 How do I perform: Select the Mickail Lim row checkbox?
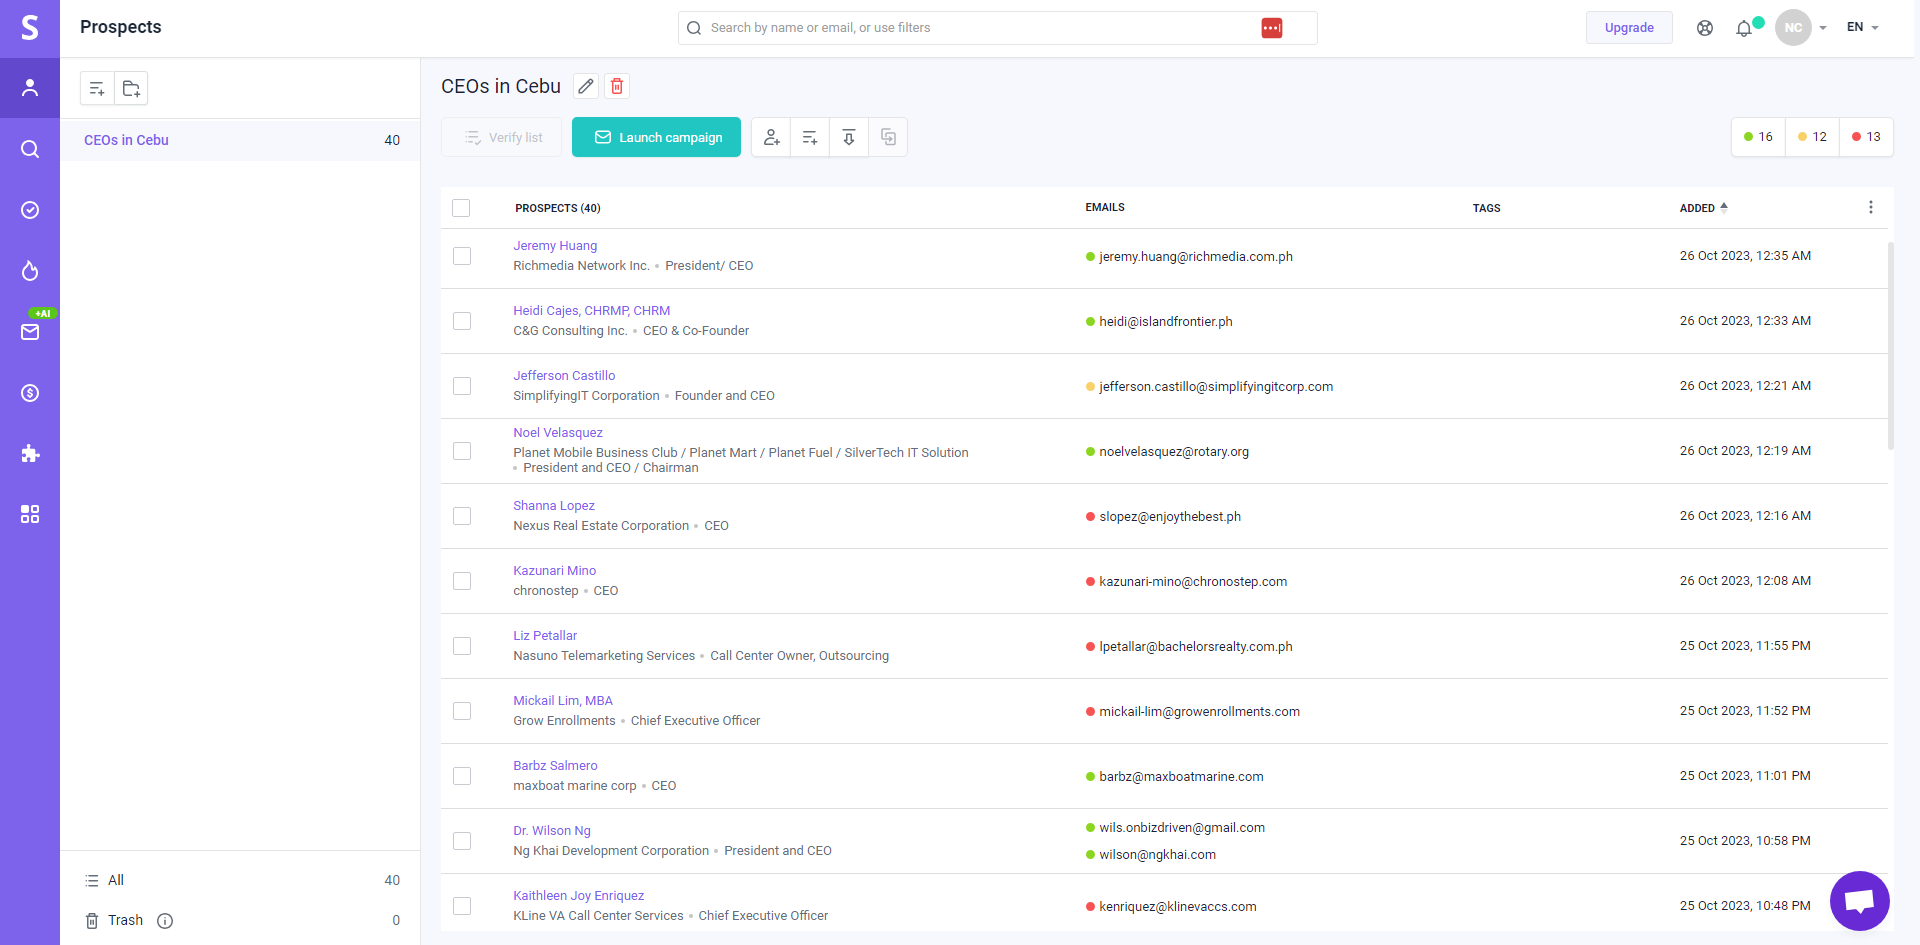[x=462, y=711]
